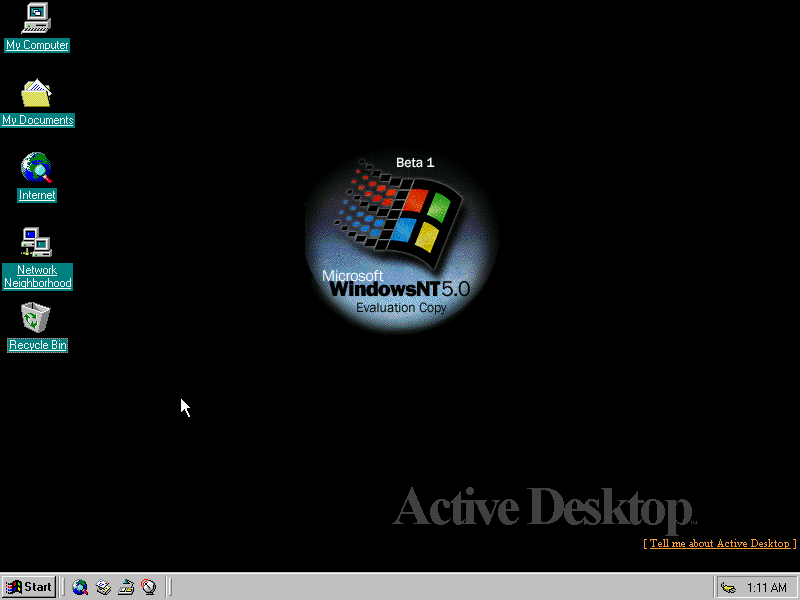Click the My Documents underlined label

38,119
